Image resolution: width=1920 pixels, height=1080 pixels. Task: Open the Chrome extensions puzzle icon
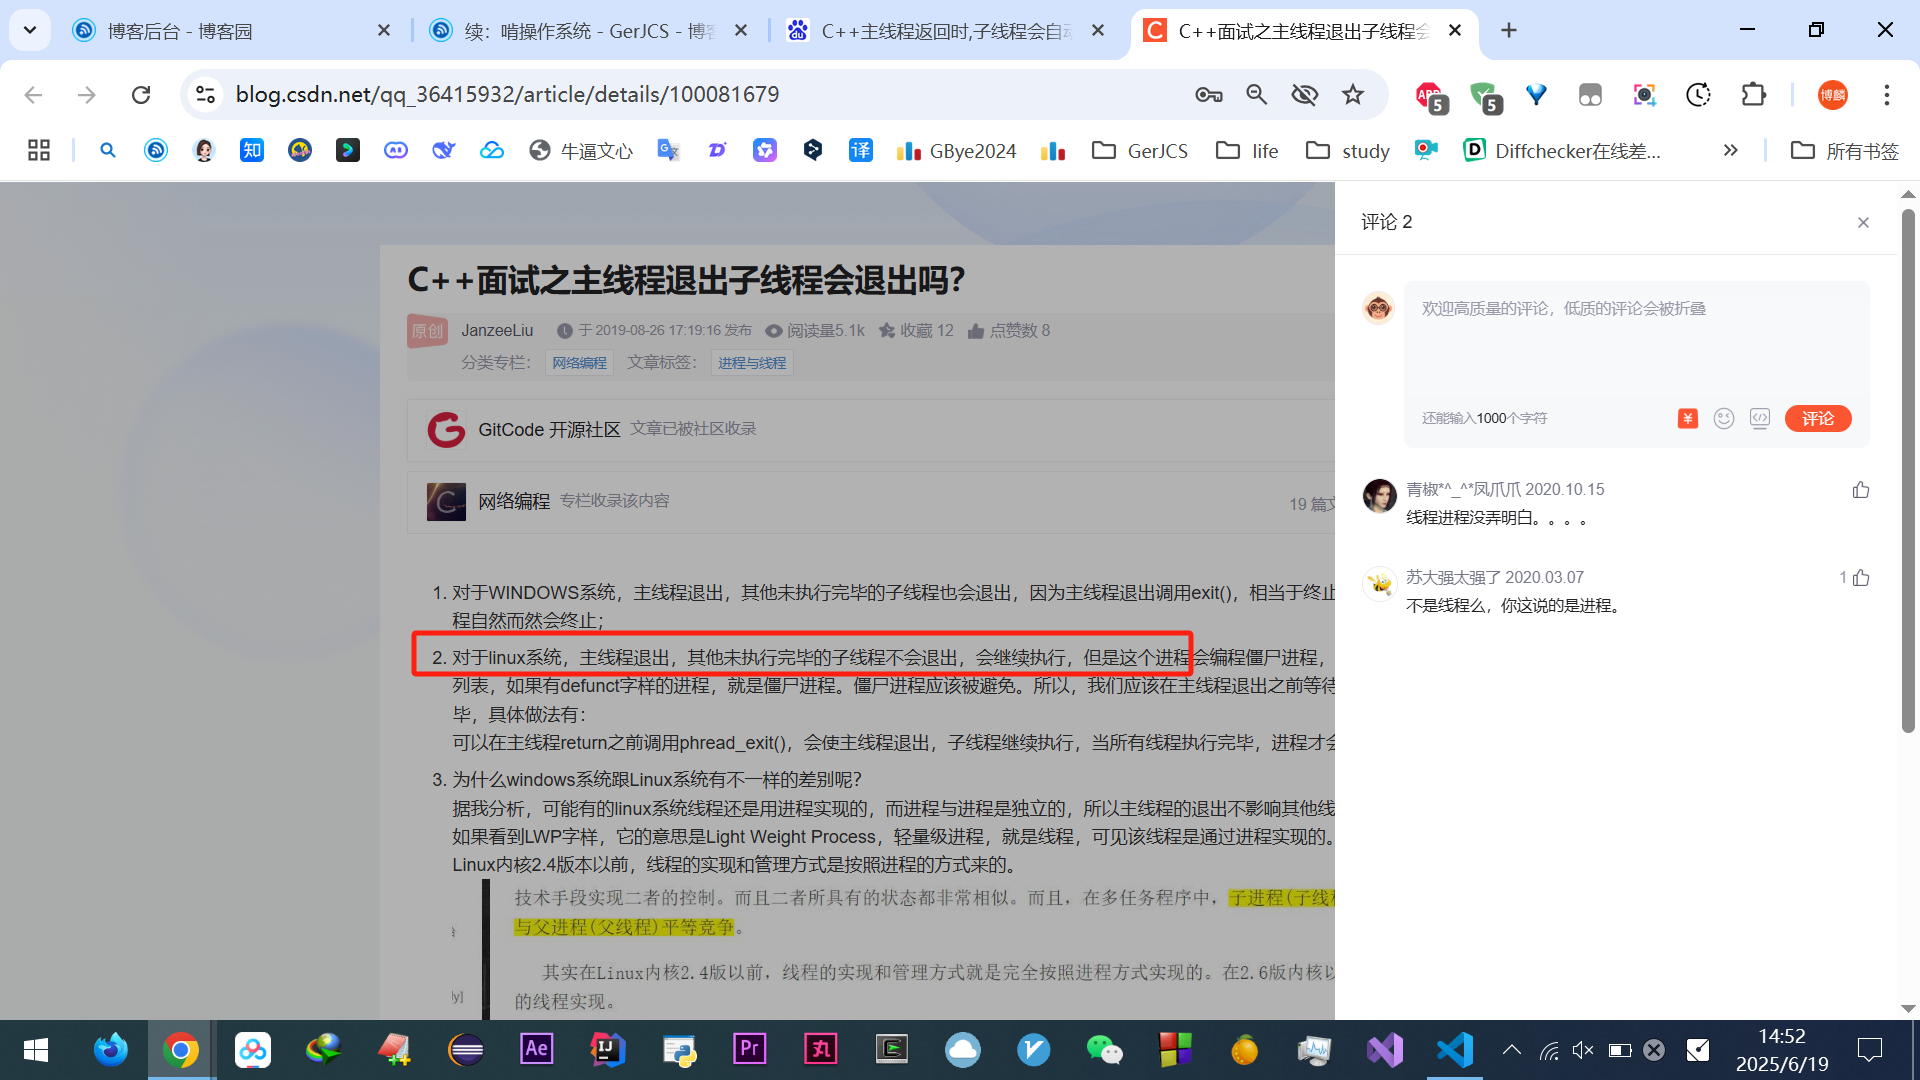click(x=1753, y=94)
